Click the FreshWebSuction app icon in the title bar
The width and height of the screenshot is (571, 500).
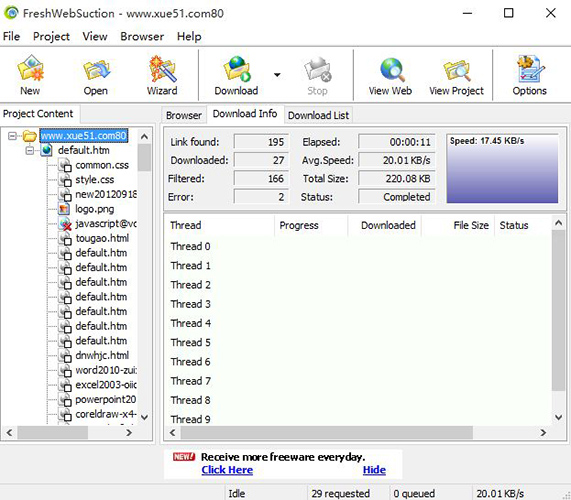[11, 13]
